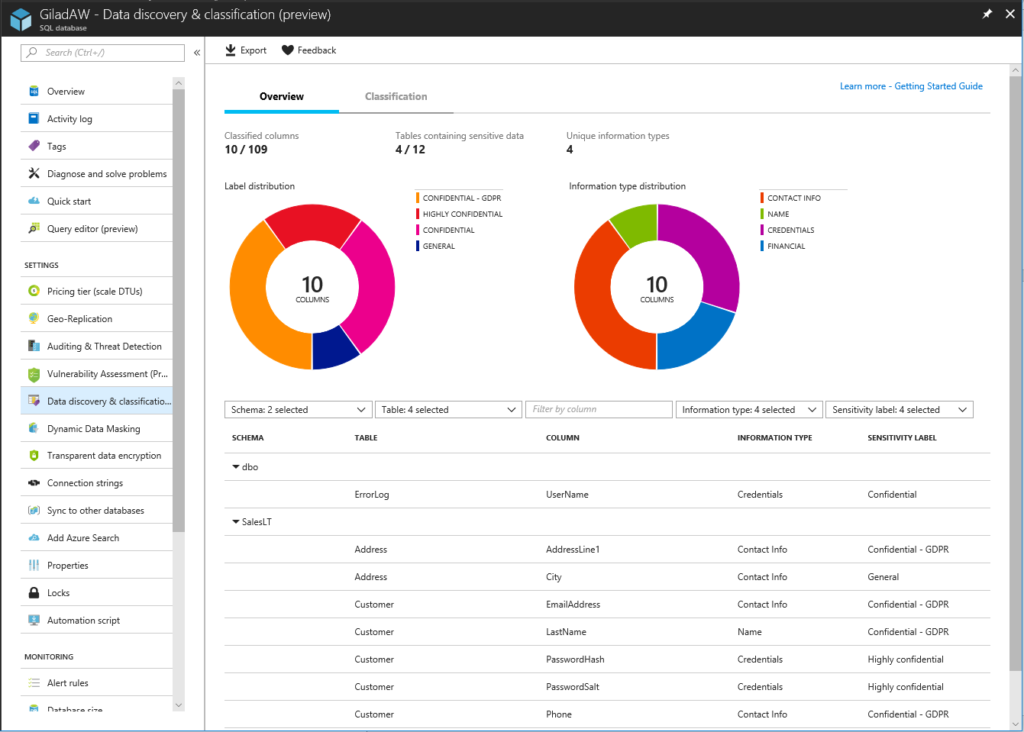Collapse the SalesLT schema group
1024x732 pixels.
pyautogui.click(x=232, y=521)
